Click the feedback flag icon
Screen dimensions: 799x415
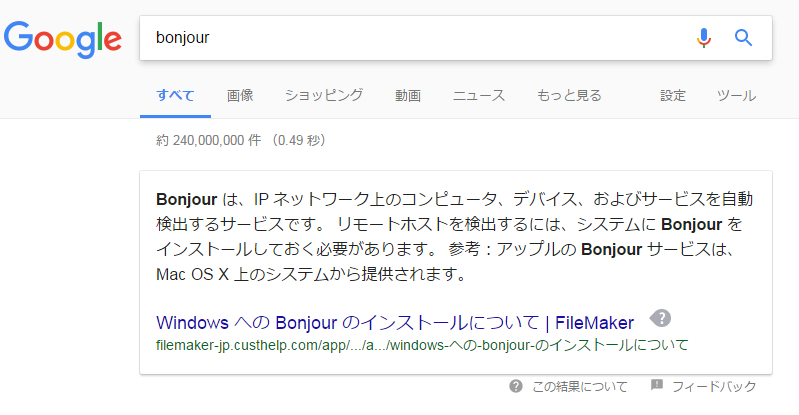click(657, 385)
